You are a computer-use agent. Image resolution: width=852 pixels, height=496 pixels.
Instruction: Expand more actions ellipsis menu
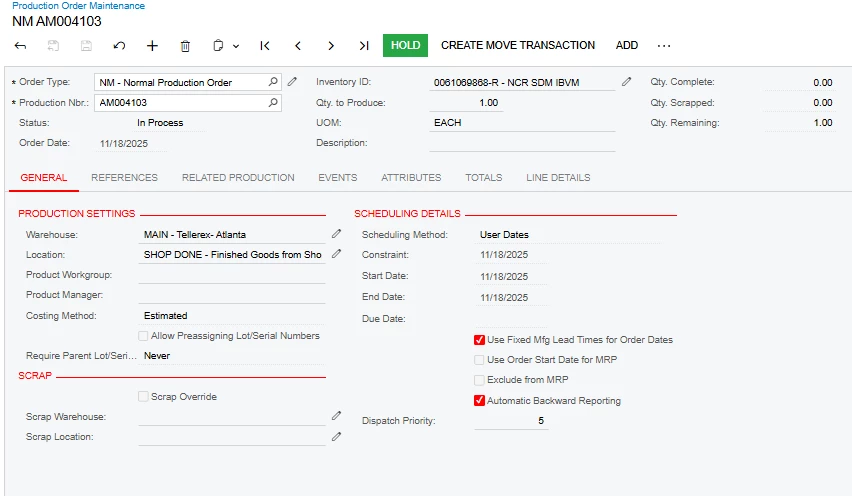pyautogui.click(x=664, y=46)
